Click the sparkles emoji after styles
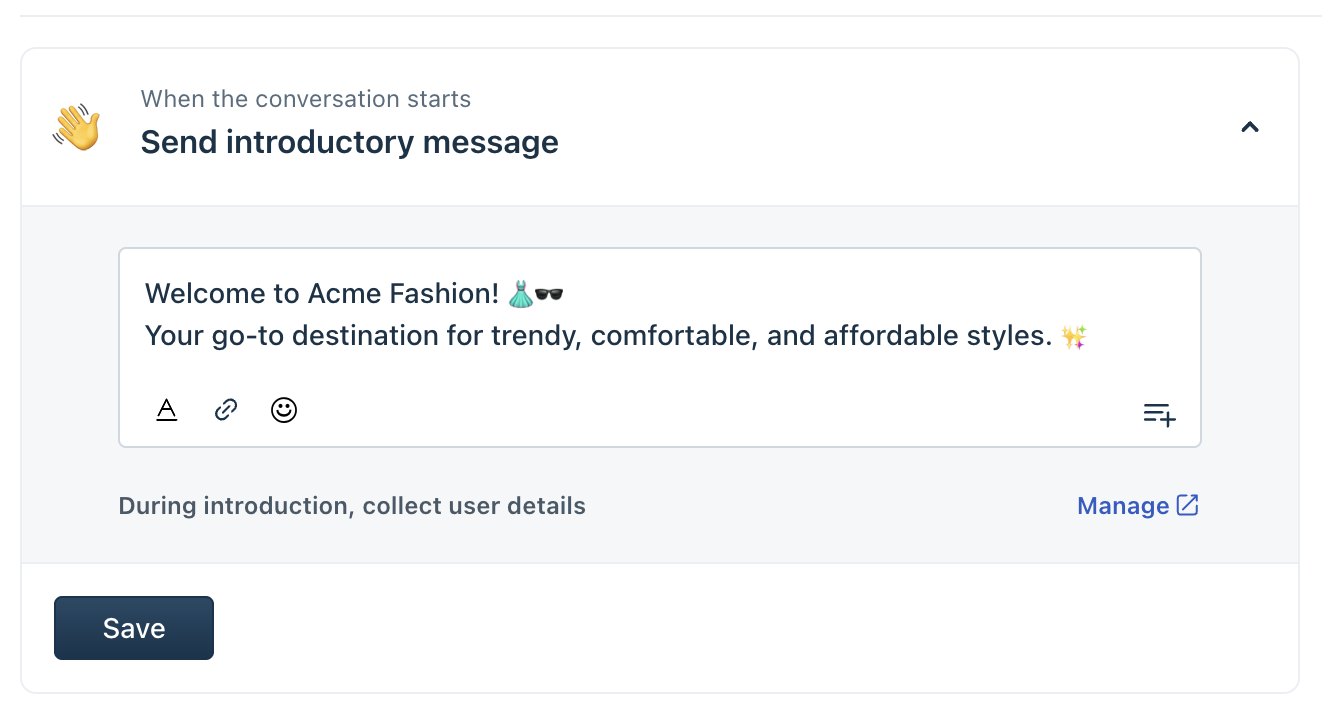 point(1074,337)
